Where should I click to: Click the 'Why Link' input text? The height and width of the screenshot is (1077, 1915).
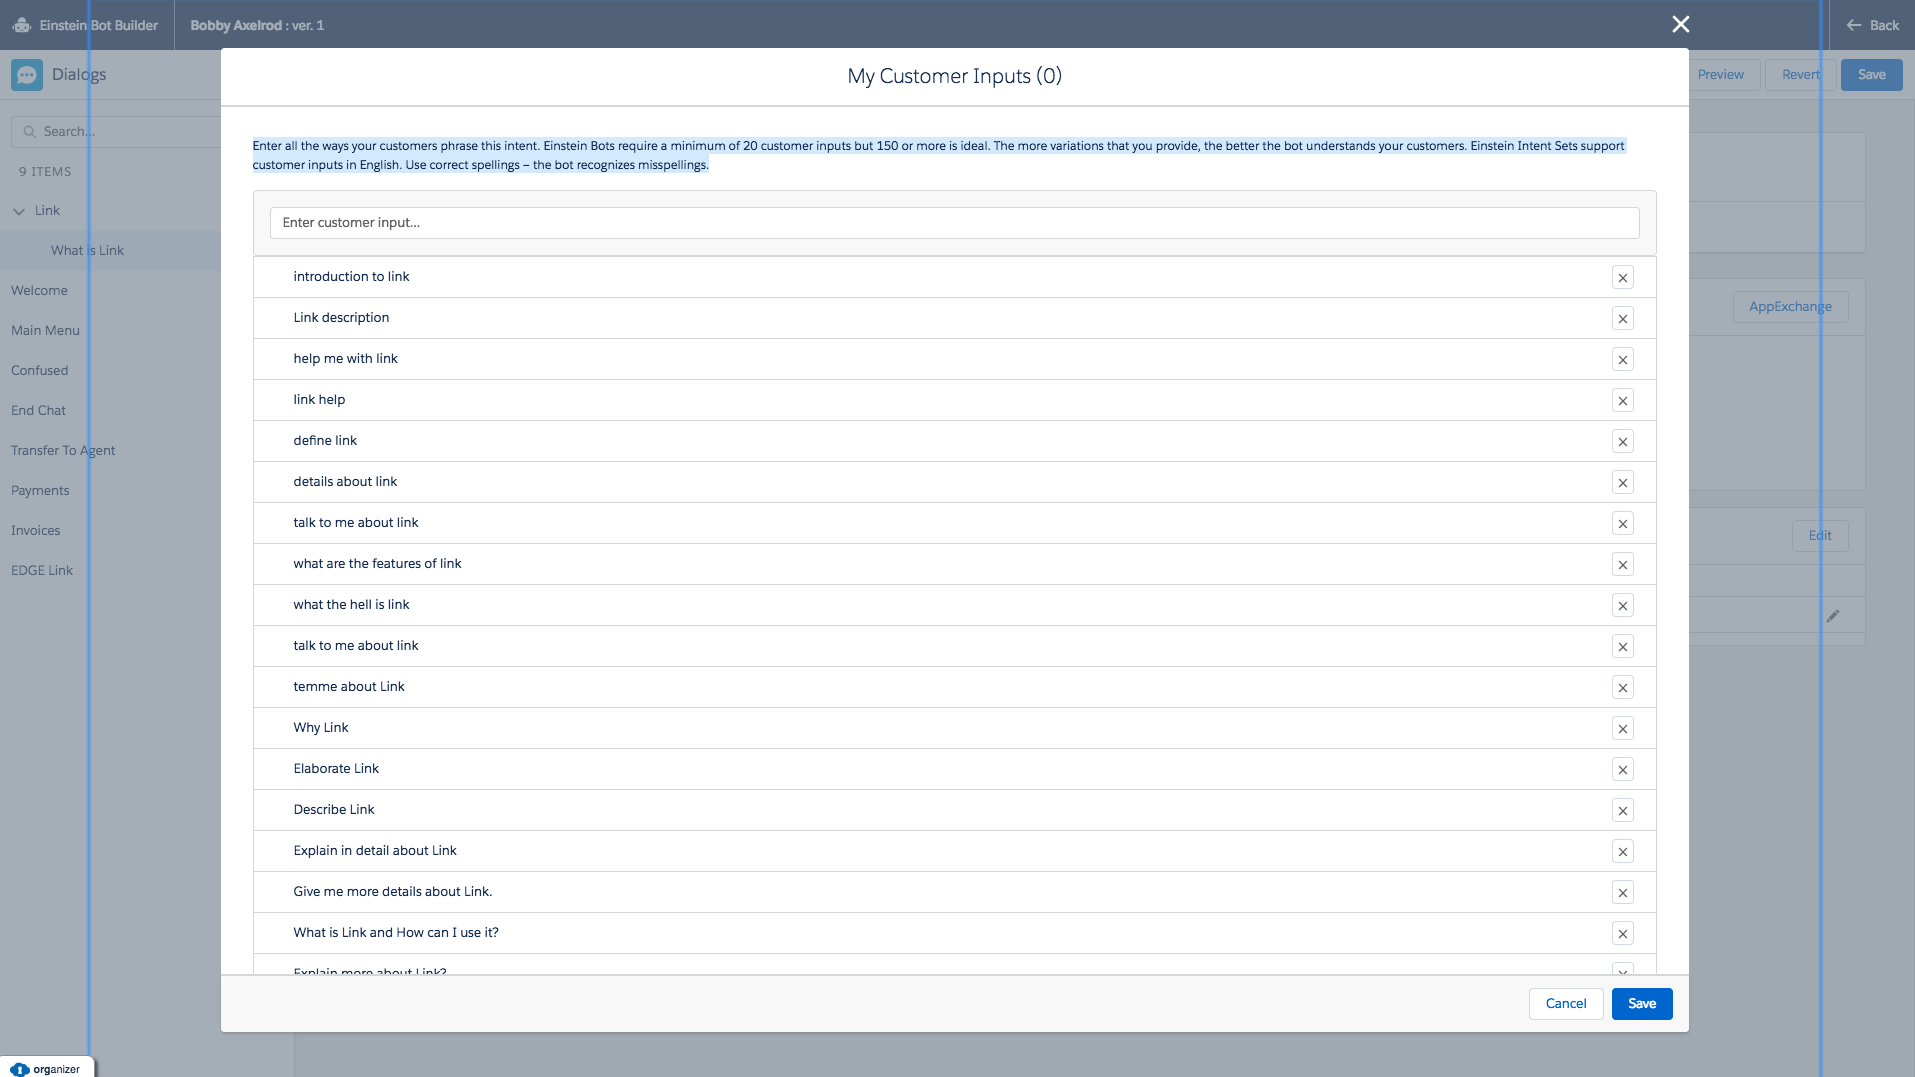(320, 728)
